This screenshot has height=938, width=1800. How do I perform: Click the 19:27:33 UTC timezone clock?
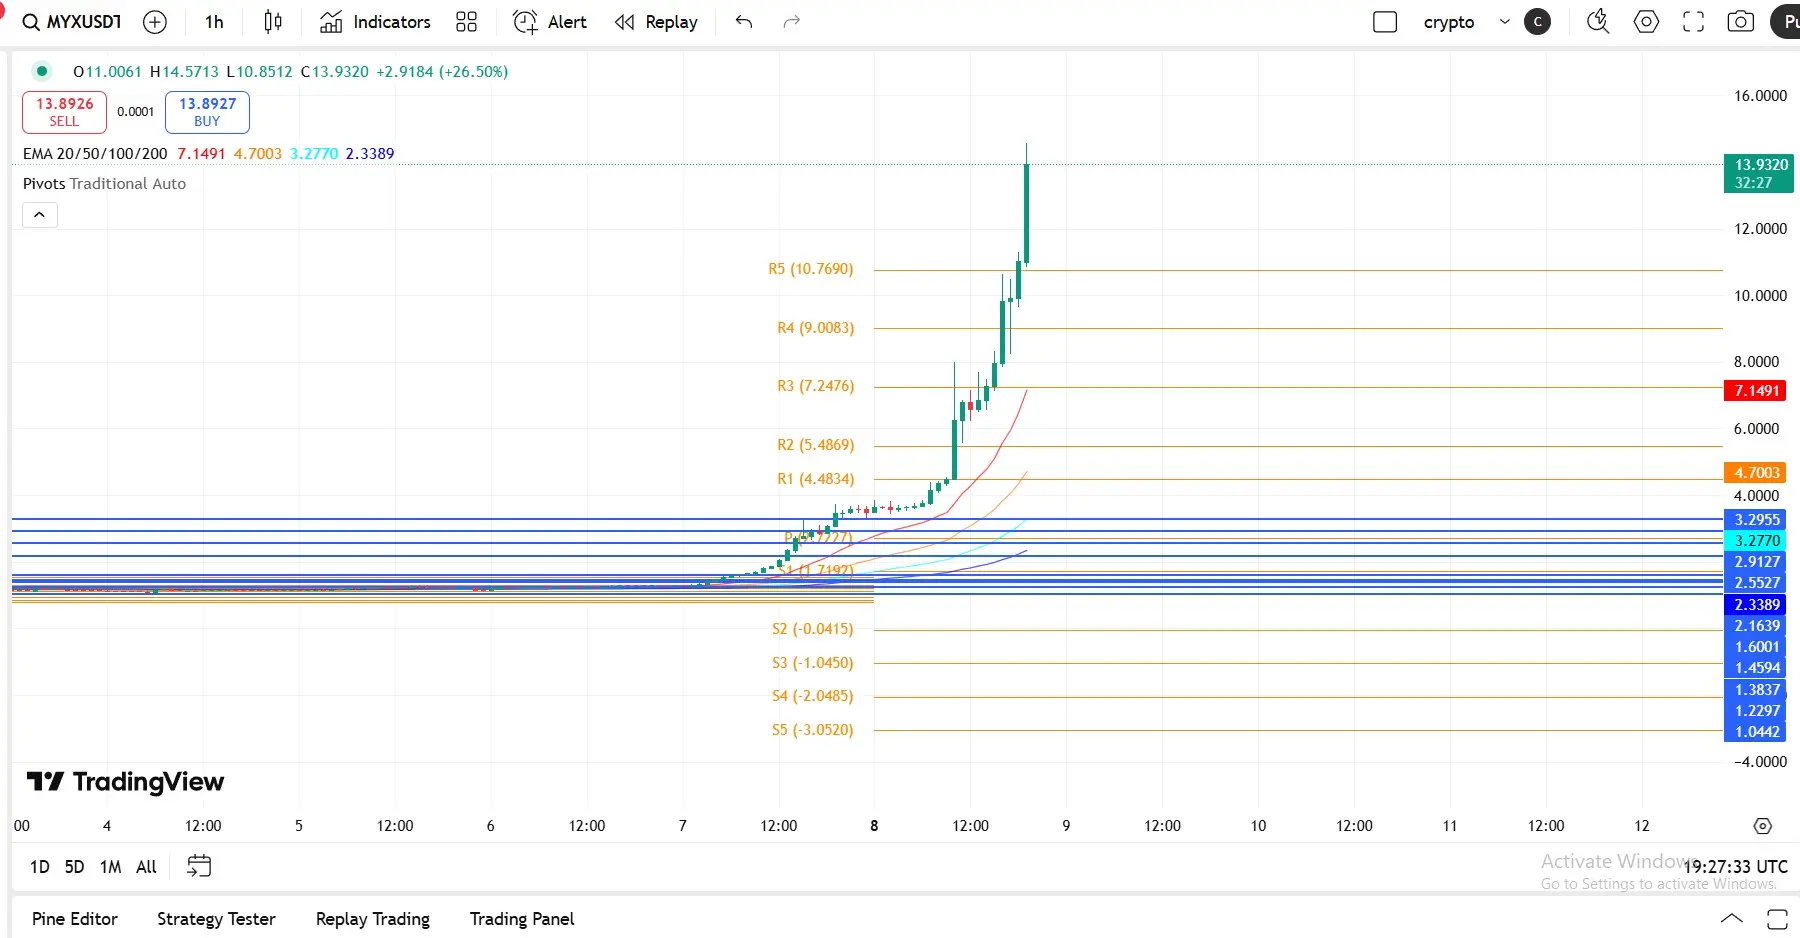[x=1736, y=867]
